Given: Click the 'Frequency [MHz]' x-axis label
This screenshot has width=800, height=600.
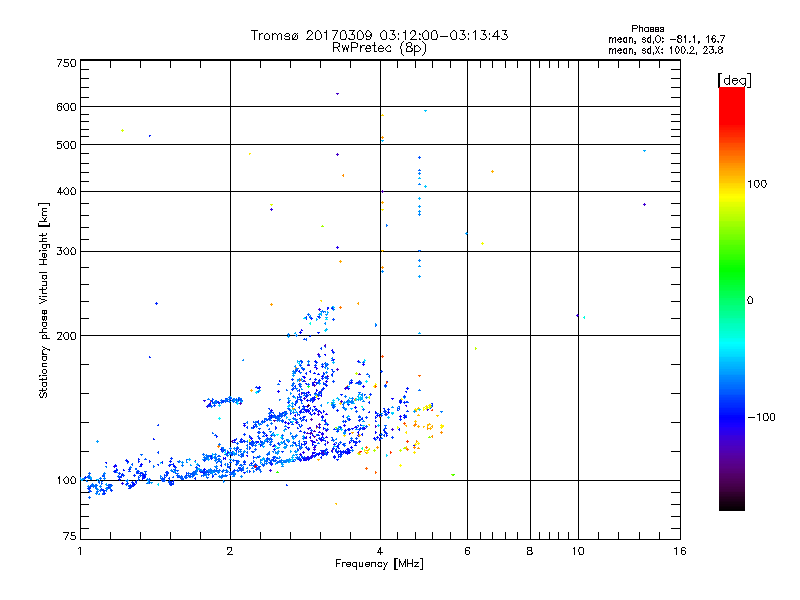Looking at the screenshot, I should pos(379,564).
